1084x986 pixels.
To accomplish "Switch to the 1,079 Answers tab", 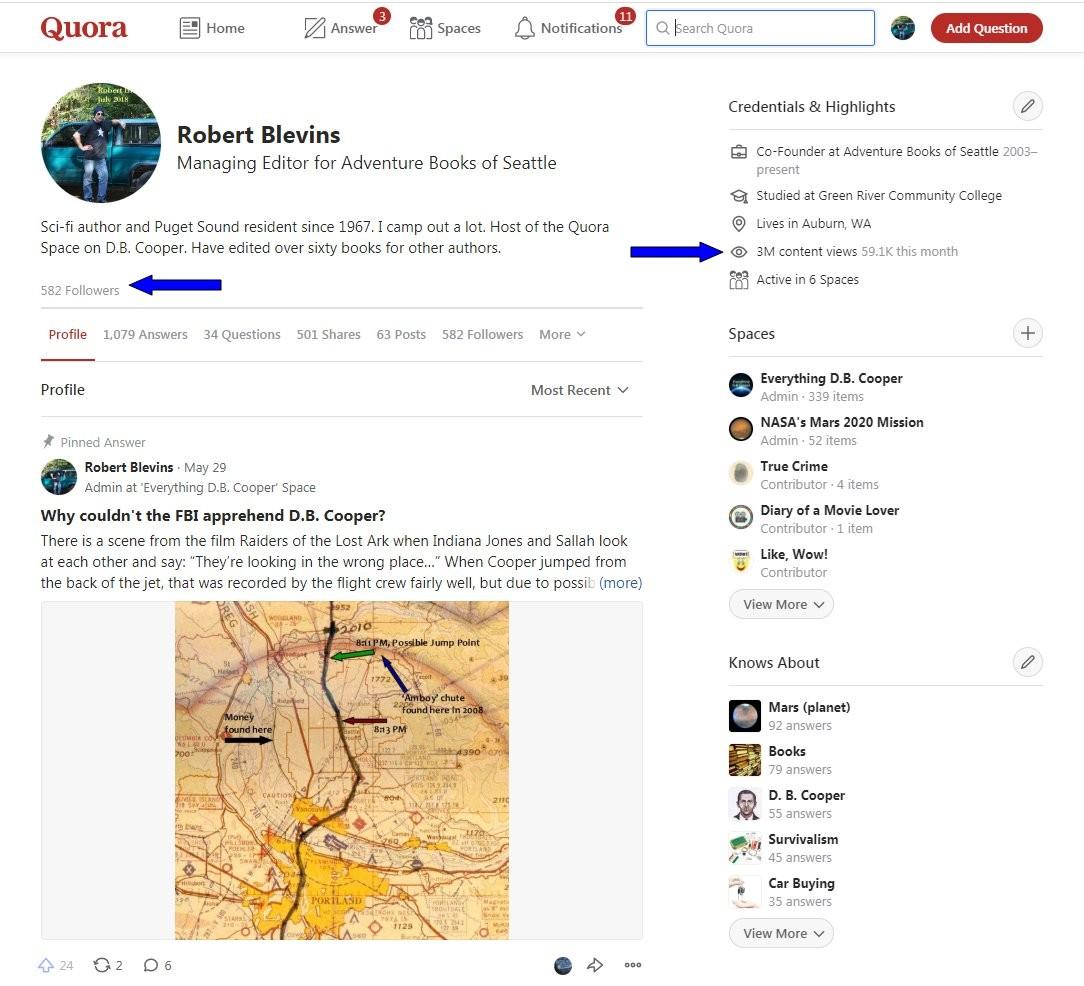I will [x=145, y=335].
